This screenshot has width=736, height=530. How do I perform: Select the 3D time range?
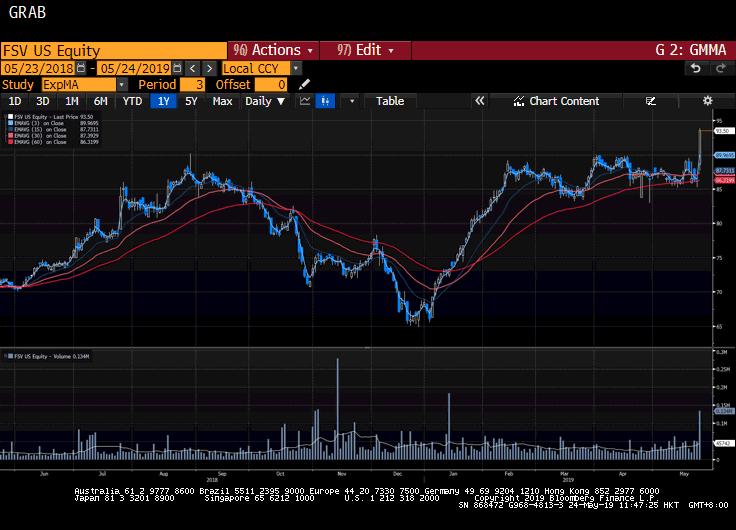coord(43,101)
